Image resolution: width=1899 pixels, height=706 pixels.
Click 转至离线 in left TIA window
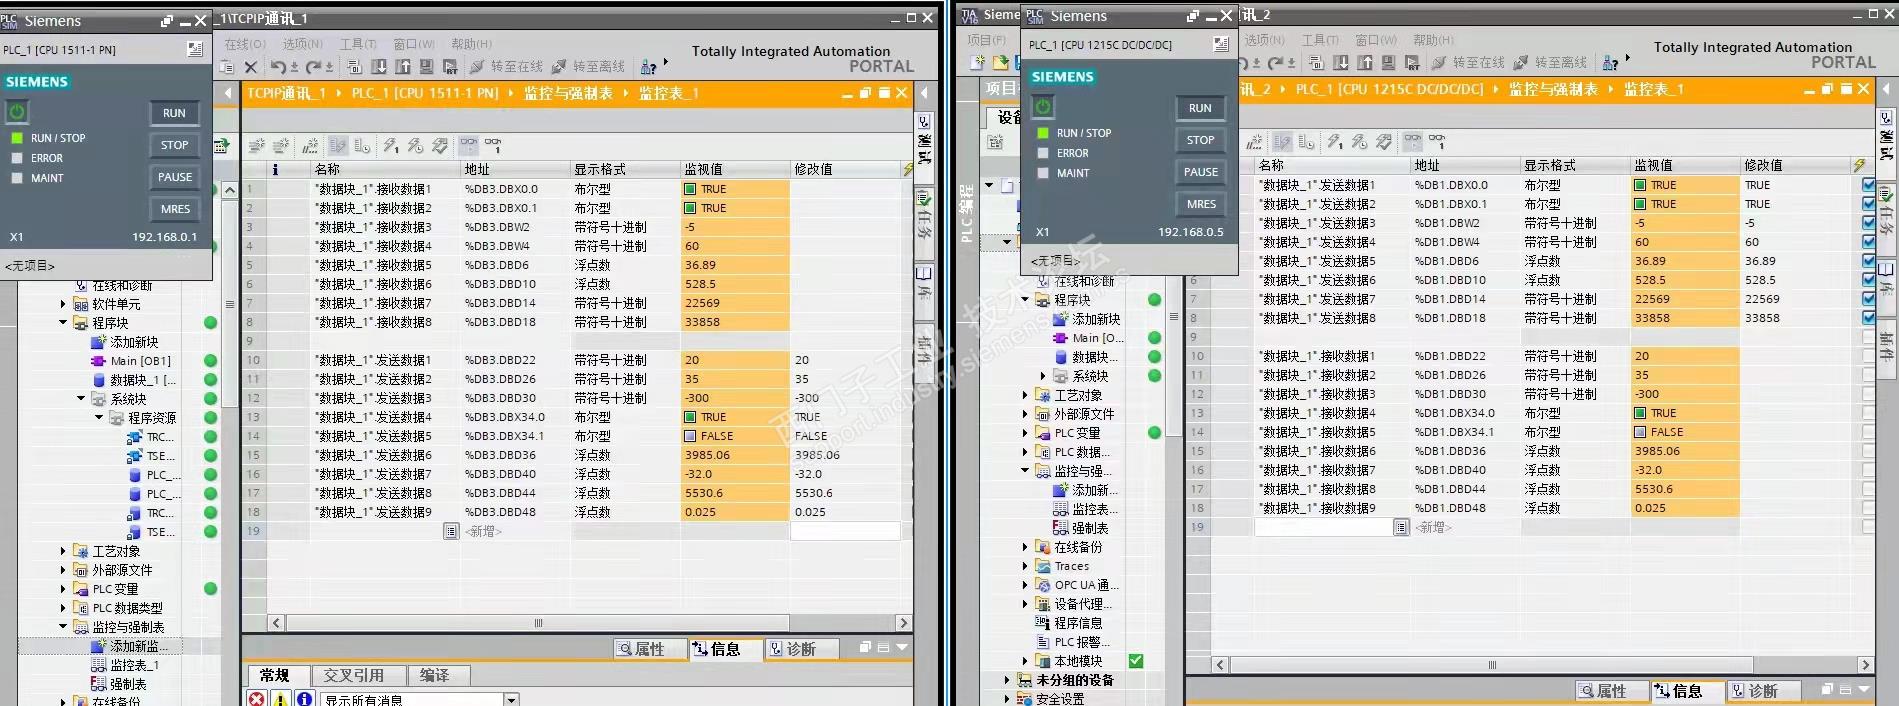tap(588, 67)
